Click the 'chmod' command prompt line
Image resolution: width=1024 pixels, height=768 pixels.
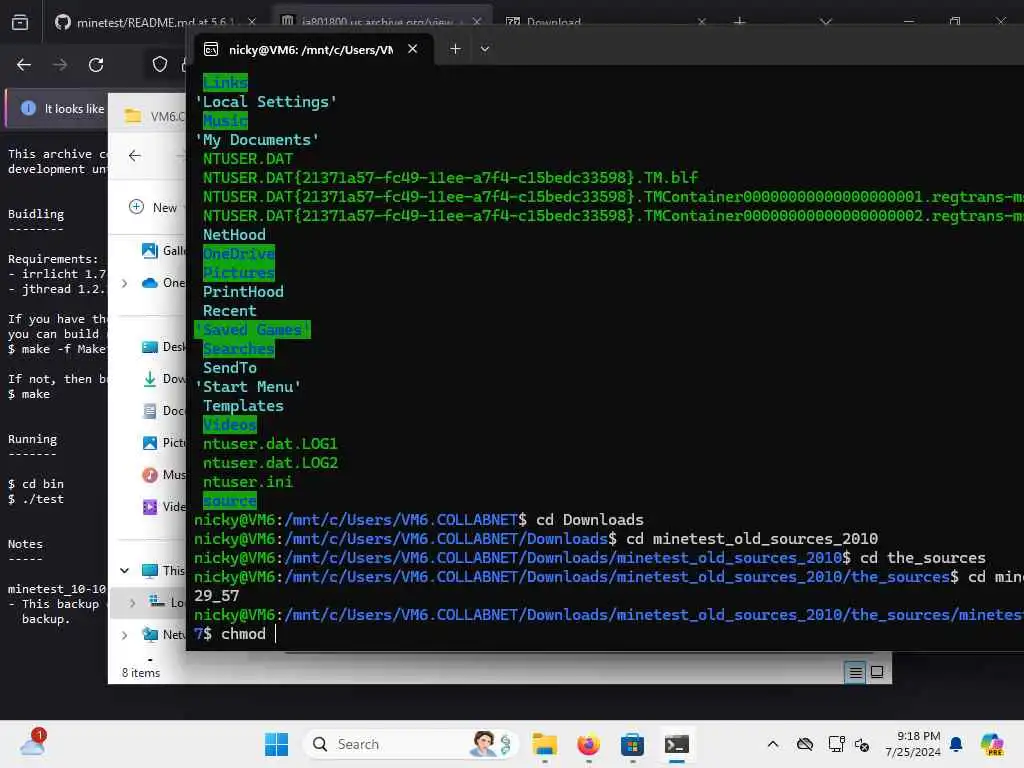pos(235,634)
